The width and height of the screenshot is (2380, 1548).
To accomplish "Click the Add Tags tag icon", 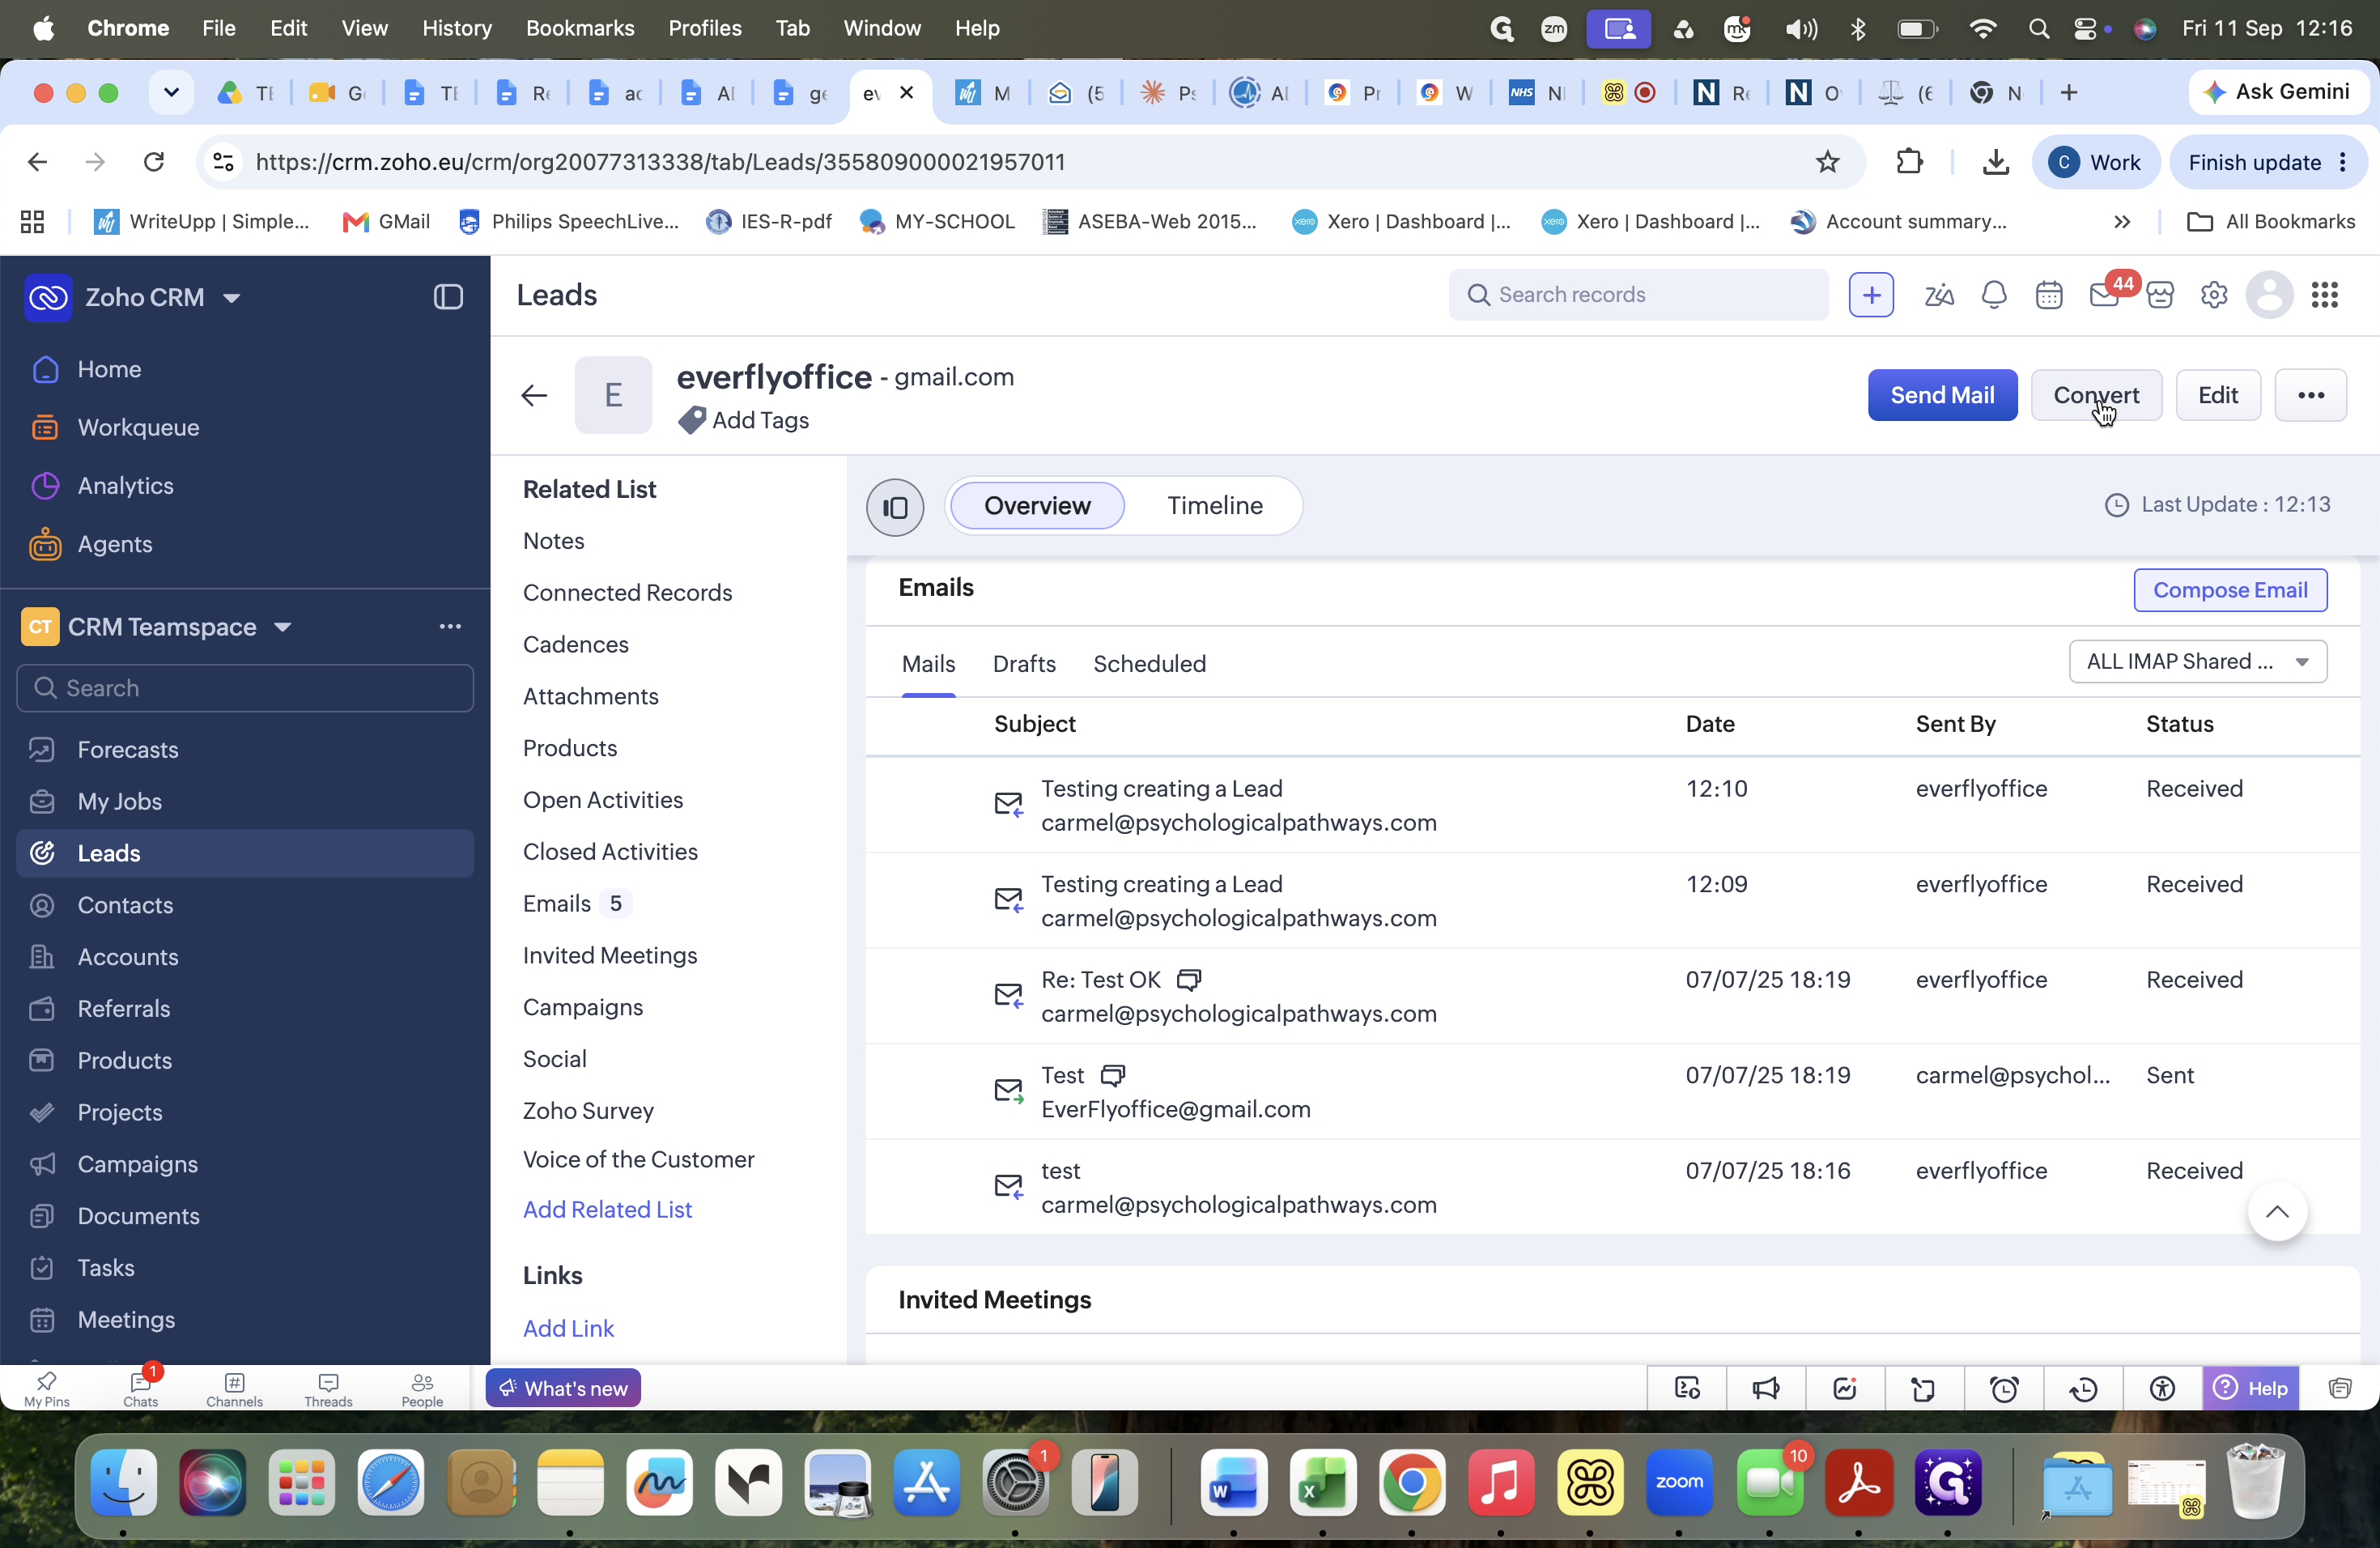I will [691, 420].
